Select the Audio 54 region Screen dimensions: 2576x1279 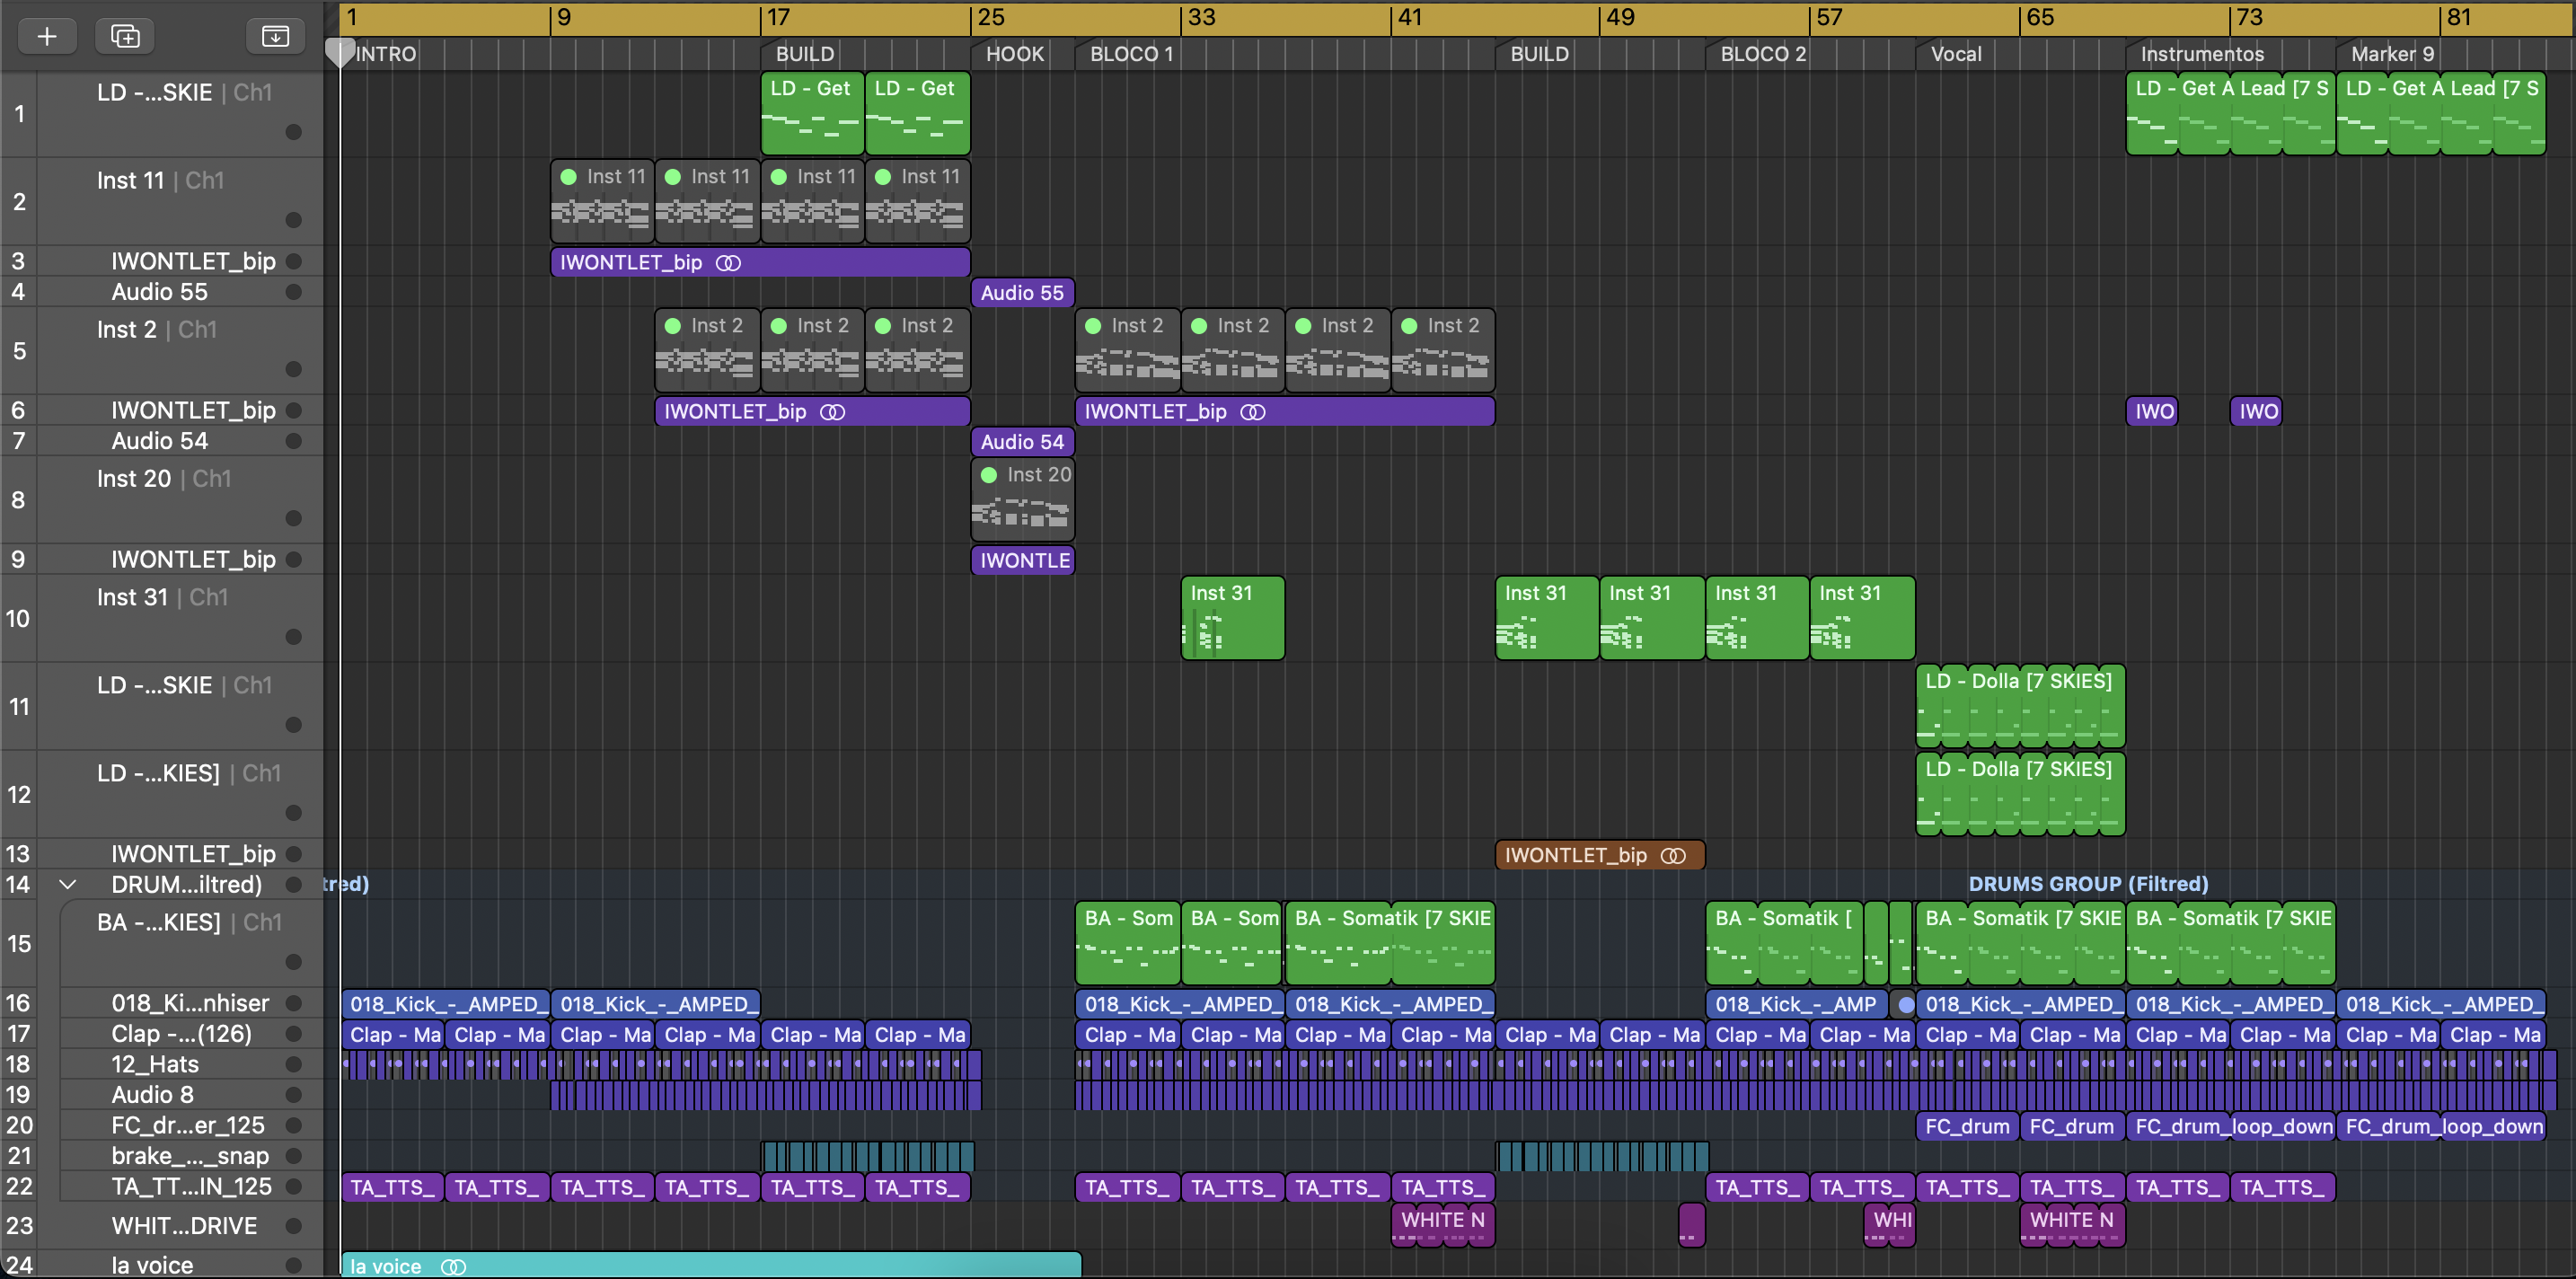pos(1022,442)
